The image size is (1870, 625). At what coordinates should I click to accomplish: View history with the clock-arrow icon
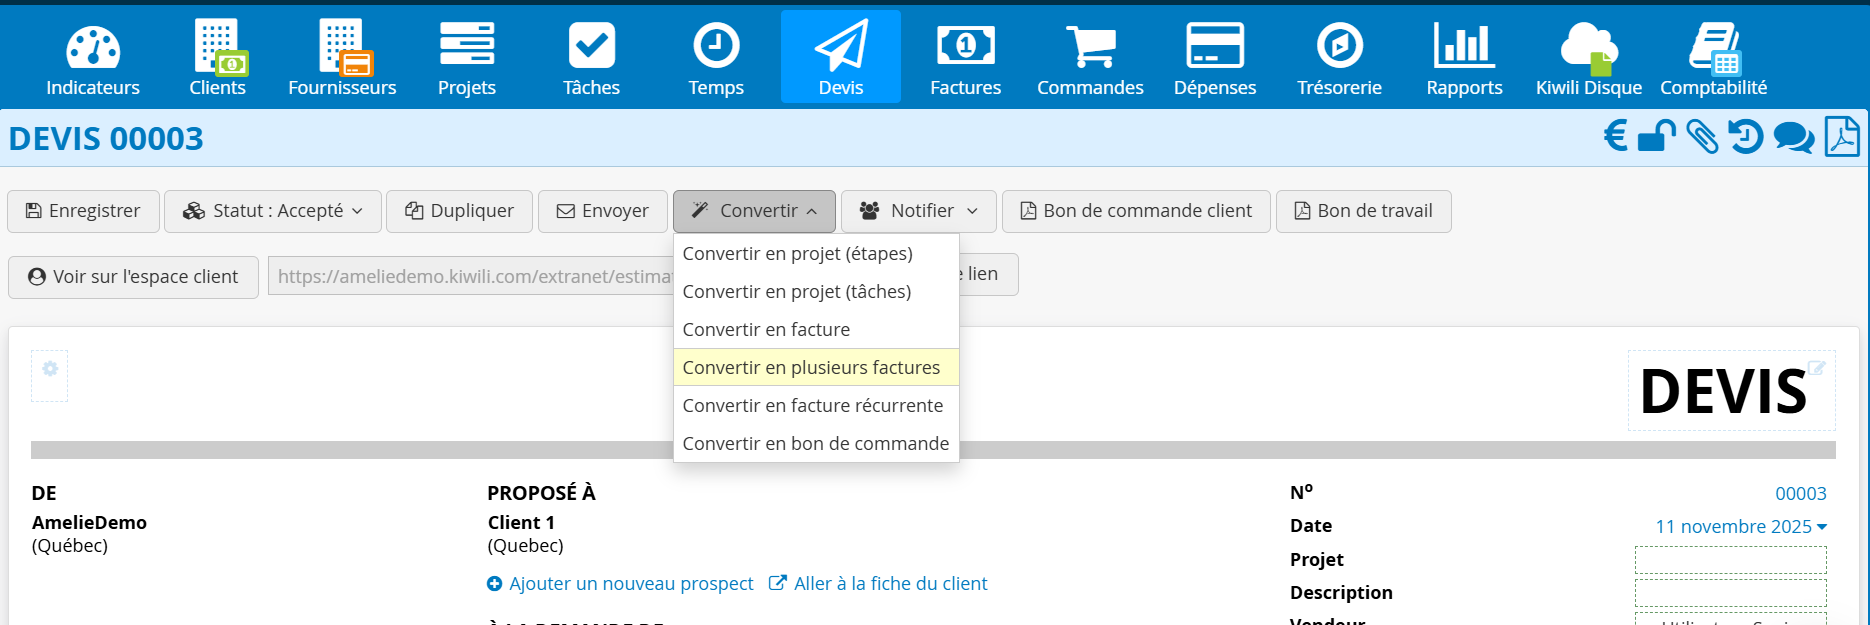tap(1745, 136)
